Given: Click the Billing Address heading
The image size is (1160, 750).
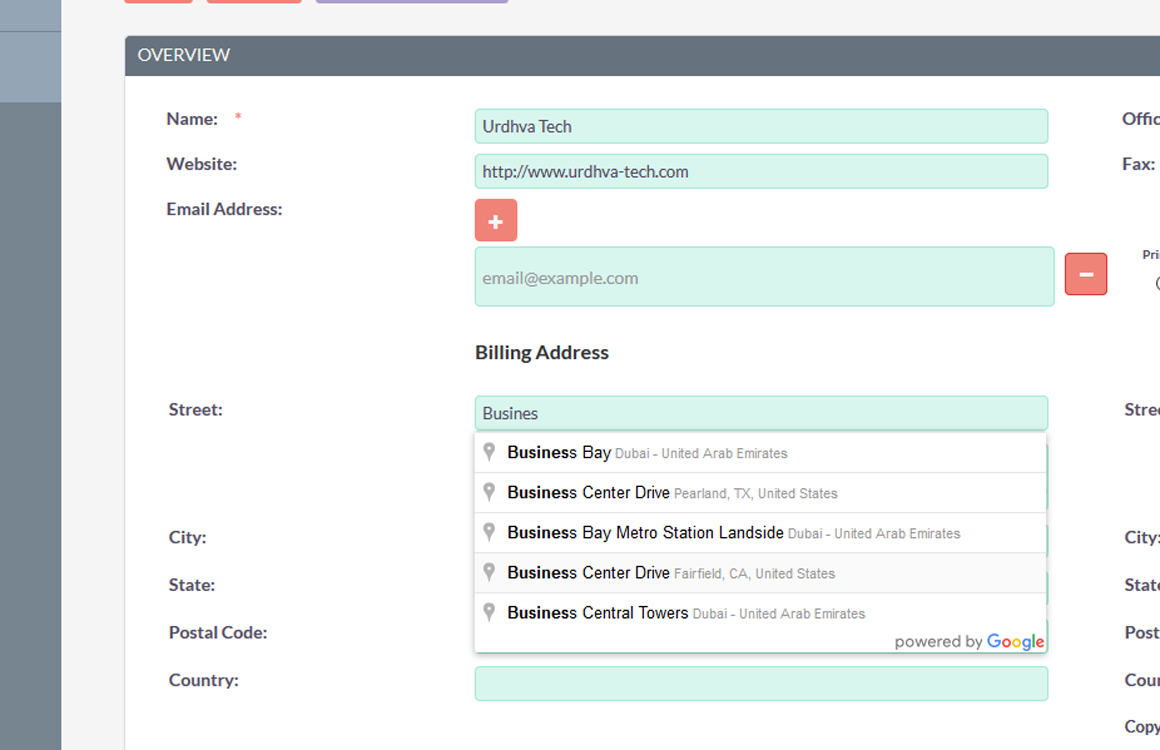Looking at the screenshot, I should [541, 352].
